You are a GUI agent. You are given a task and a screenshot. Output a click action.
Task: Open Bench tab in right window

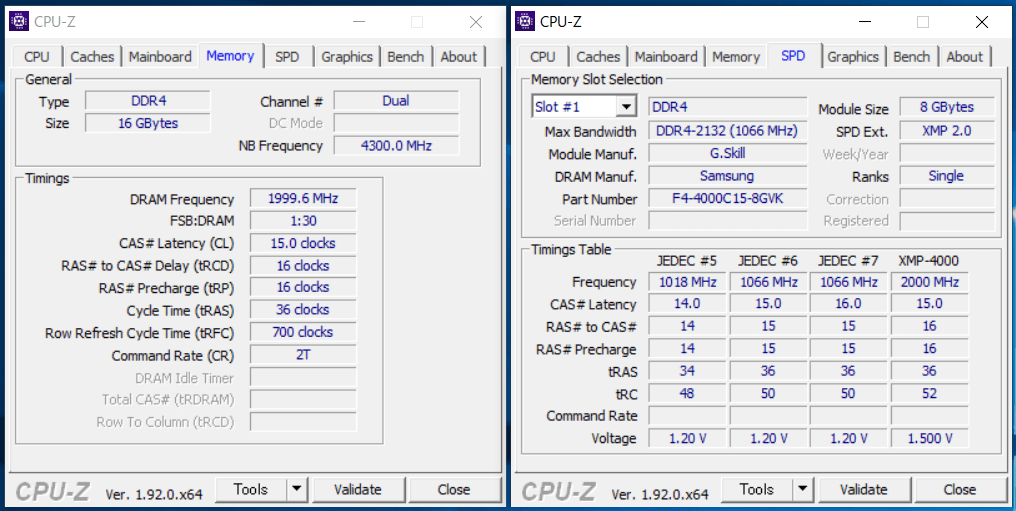tap(912, 57)
